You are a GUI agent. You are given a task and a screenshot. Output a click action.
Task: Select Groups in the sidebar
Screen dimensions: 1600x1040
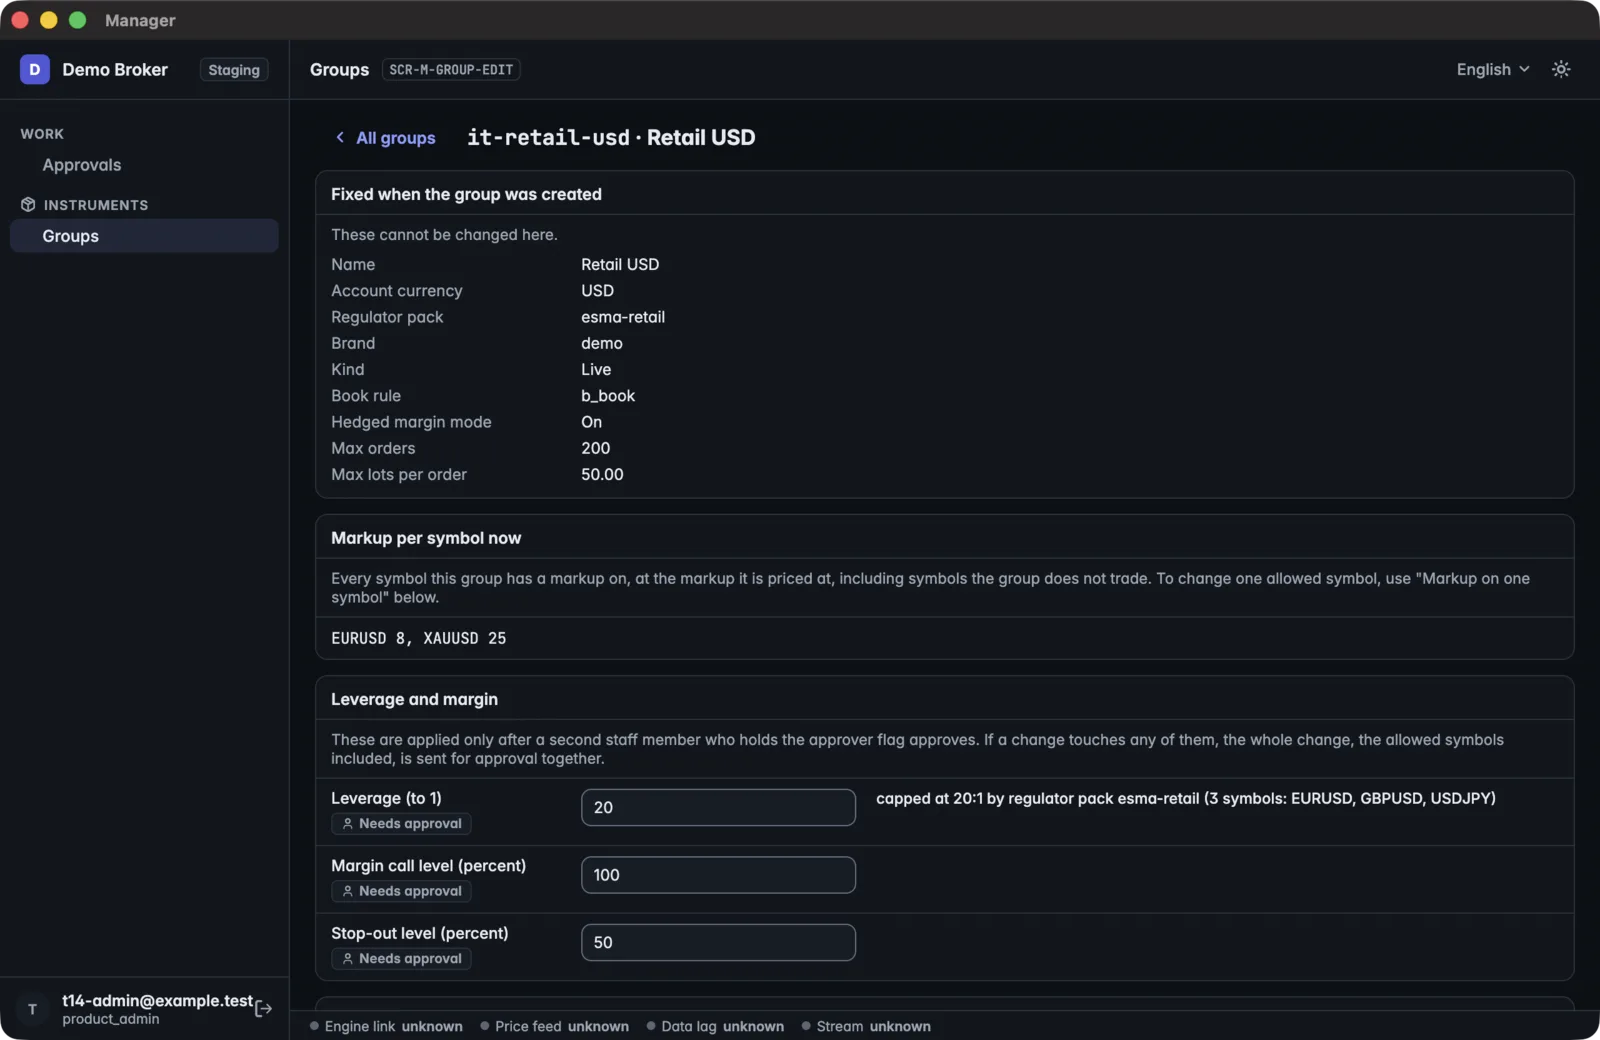(x=144, y=236)
